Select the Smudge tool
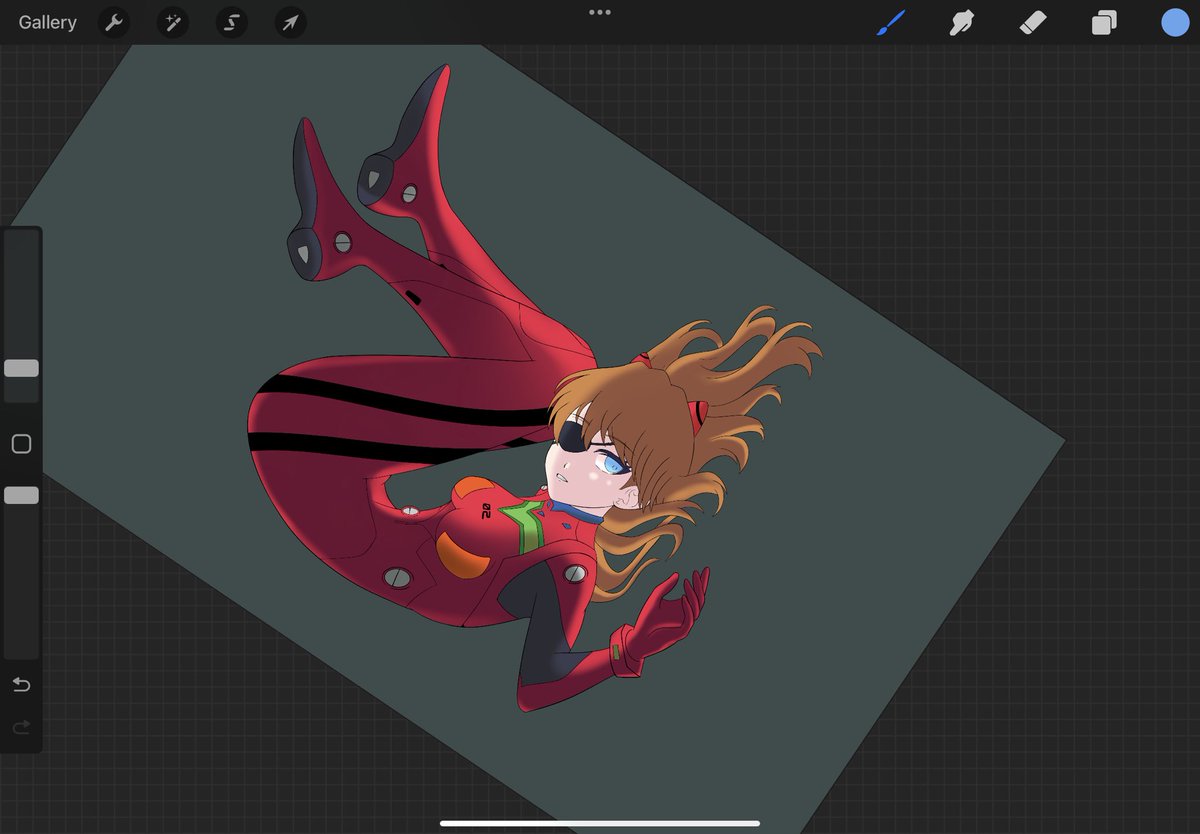The height and width of the screenshot is (834, 1200). (962, 22)
